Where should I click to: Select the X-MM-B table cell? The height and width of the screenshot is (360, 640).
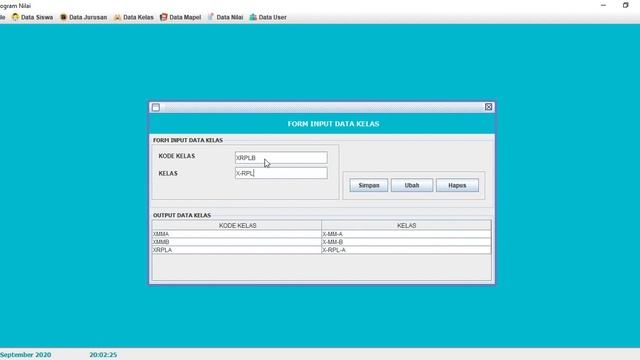[x=407, y=242]
